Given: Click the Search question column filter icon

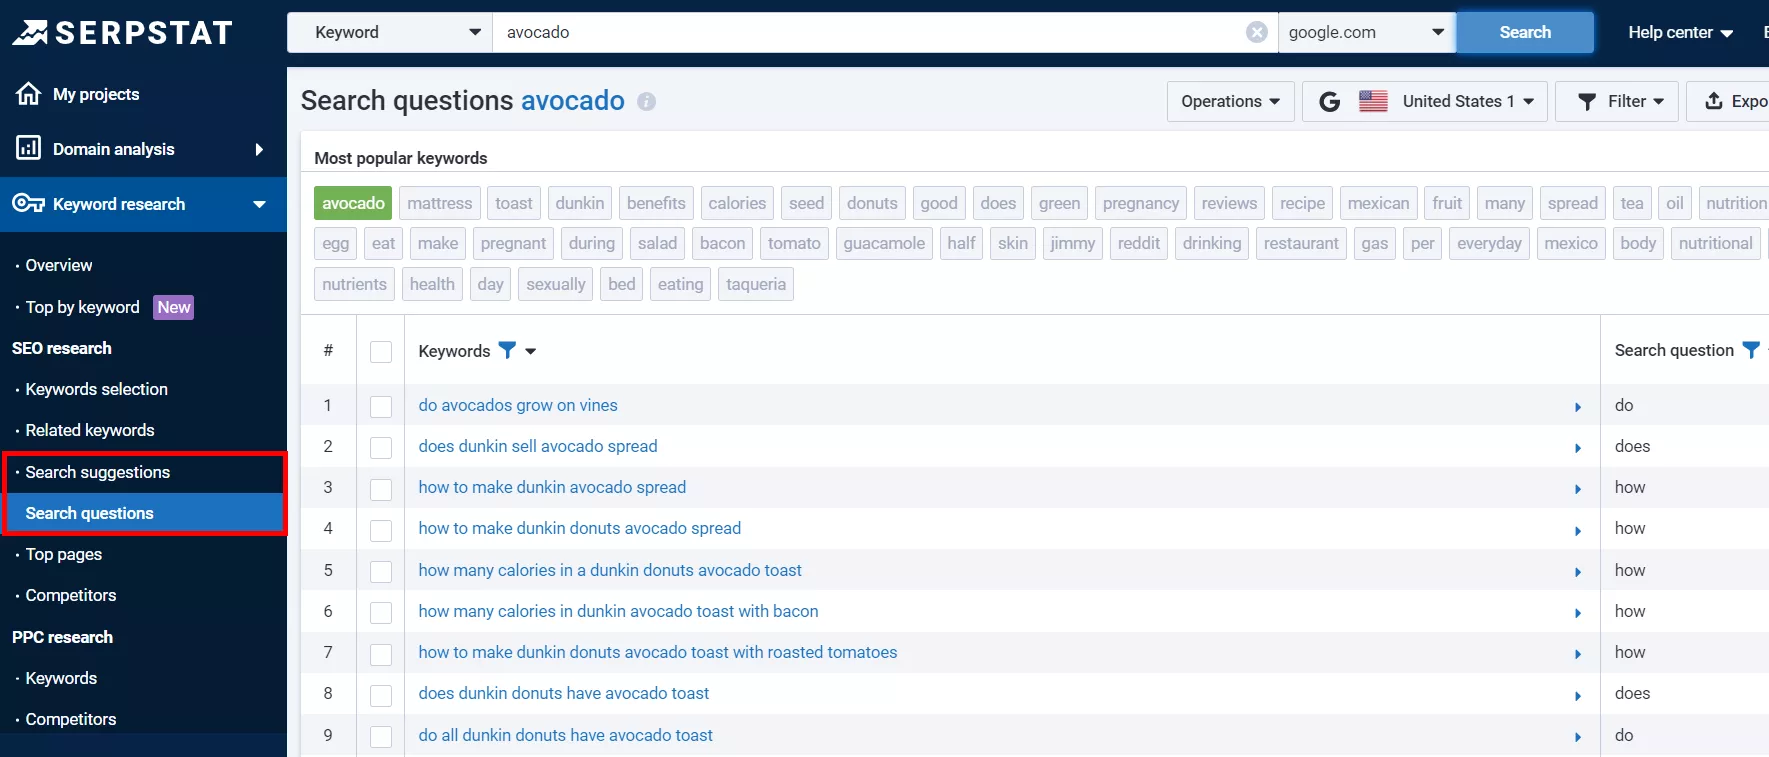Looking at the screenshot, I should pyautogui.click(x=1751, y=349).
